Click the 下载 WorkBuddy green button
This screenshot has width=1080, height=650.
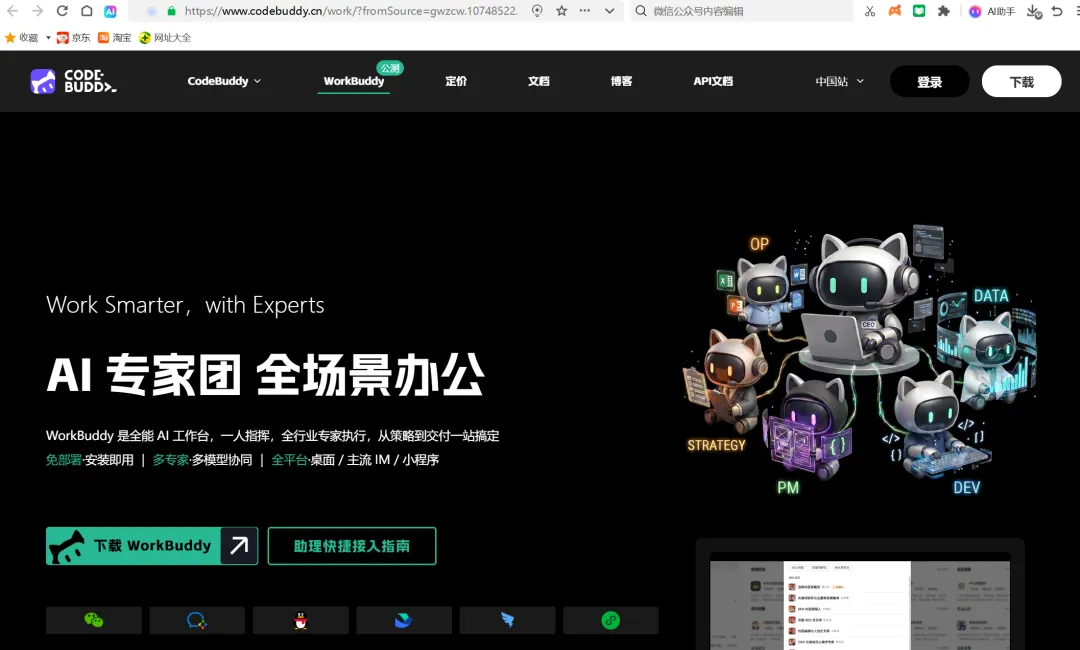tap(152, 546)
